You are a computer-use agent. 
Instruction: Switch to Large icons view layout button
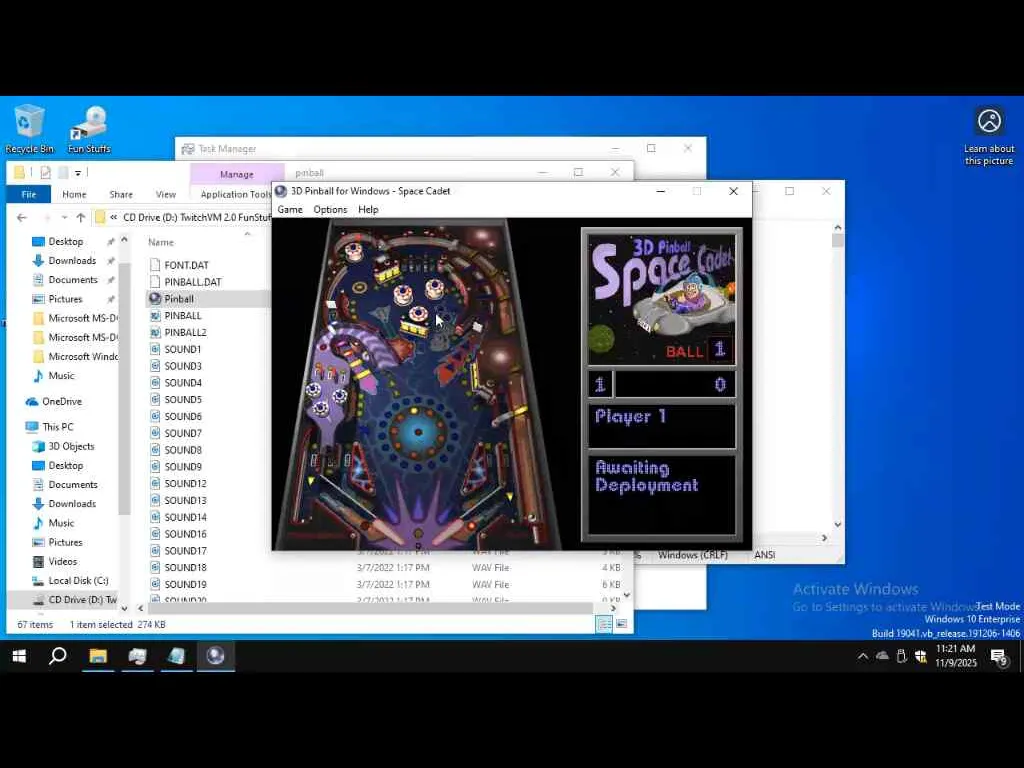621,624
